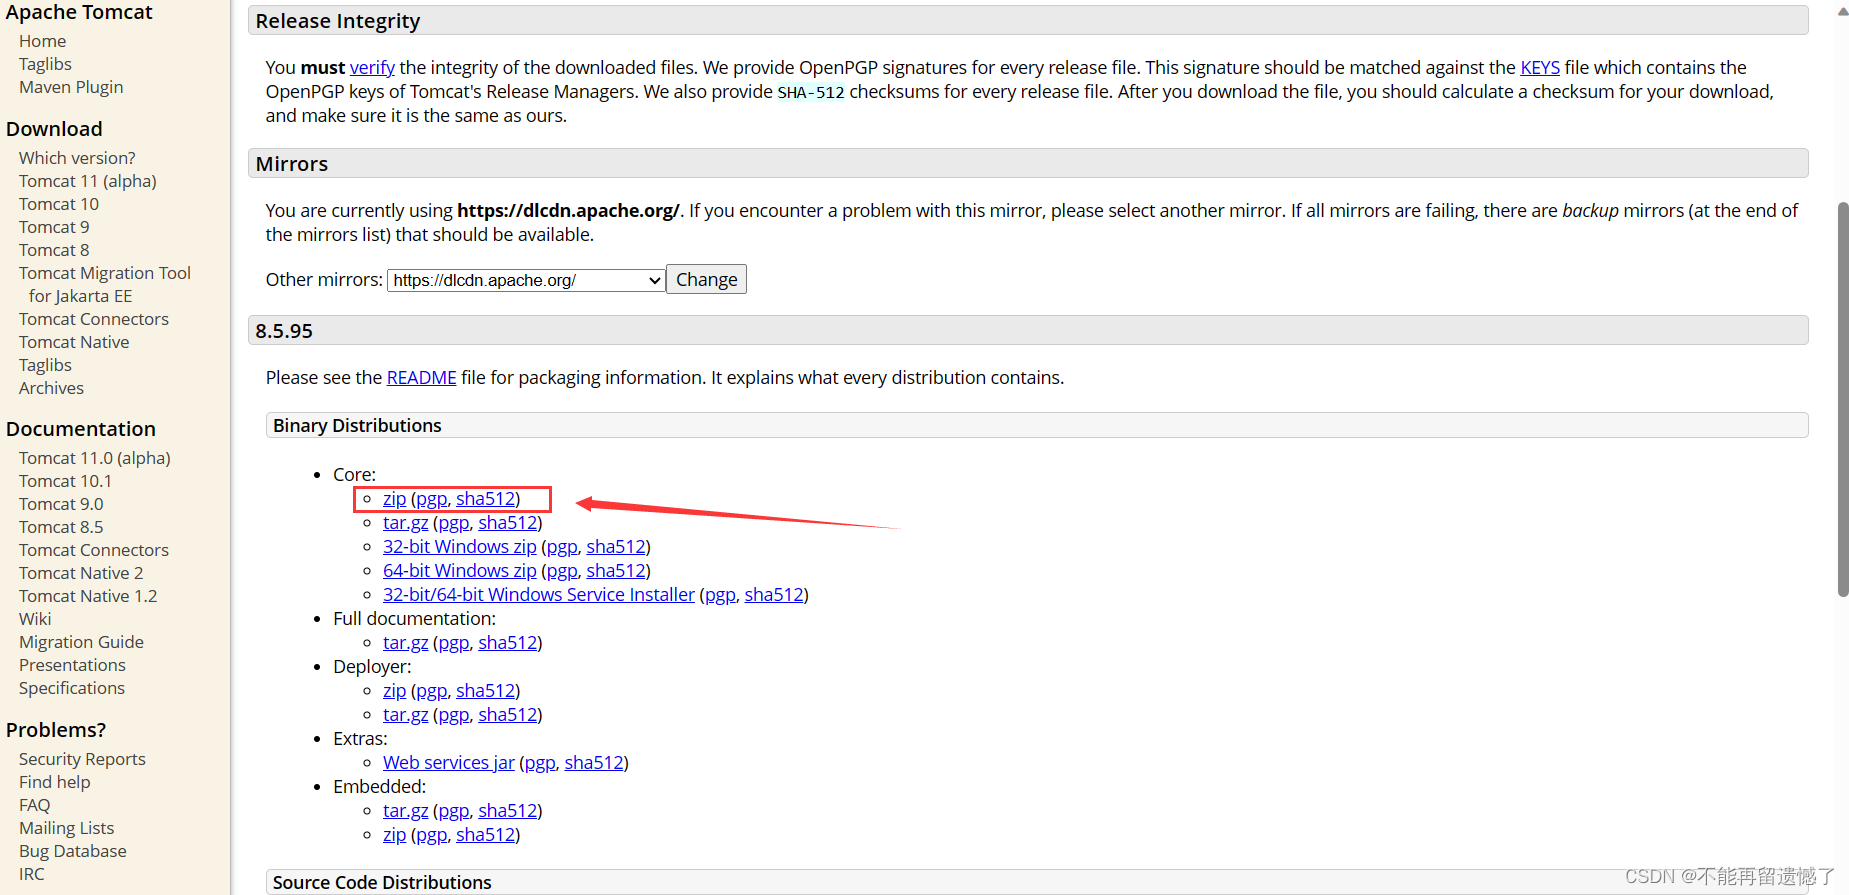Select Tomcat 11 (alpha) download page

(x=88, y=181)
